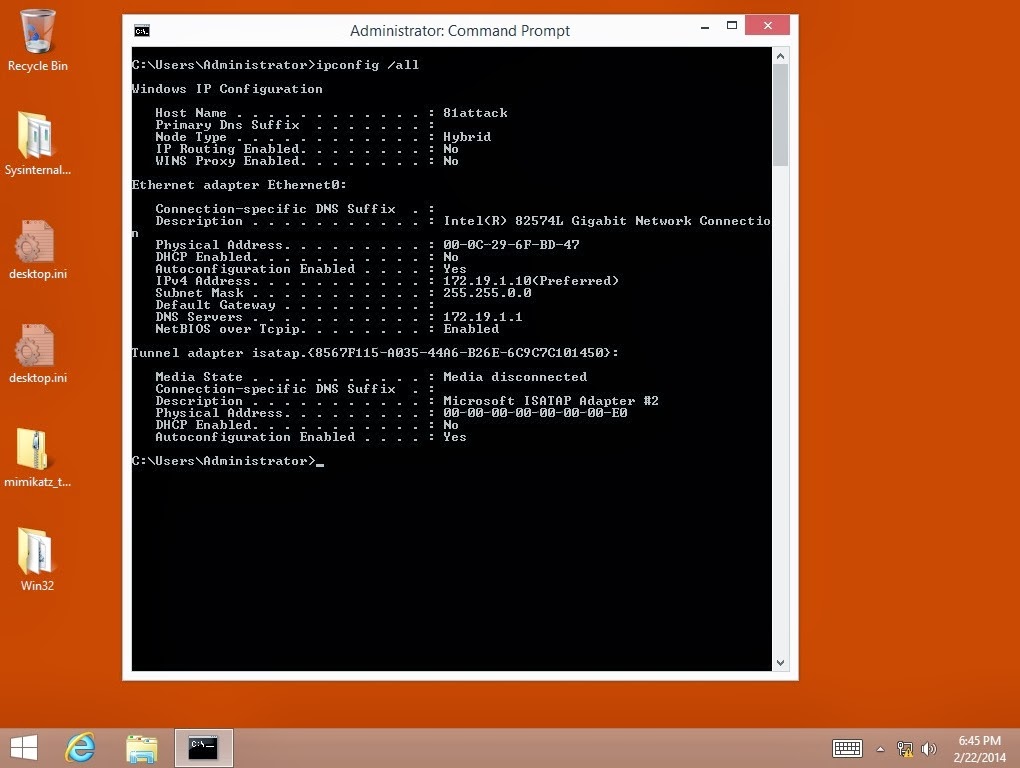Open the volume slider from the tray
Screen dimensions: 1020x768
pos(928,748)
